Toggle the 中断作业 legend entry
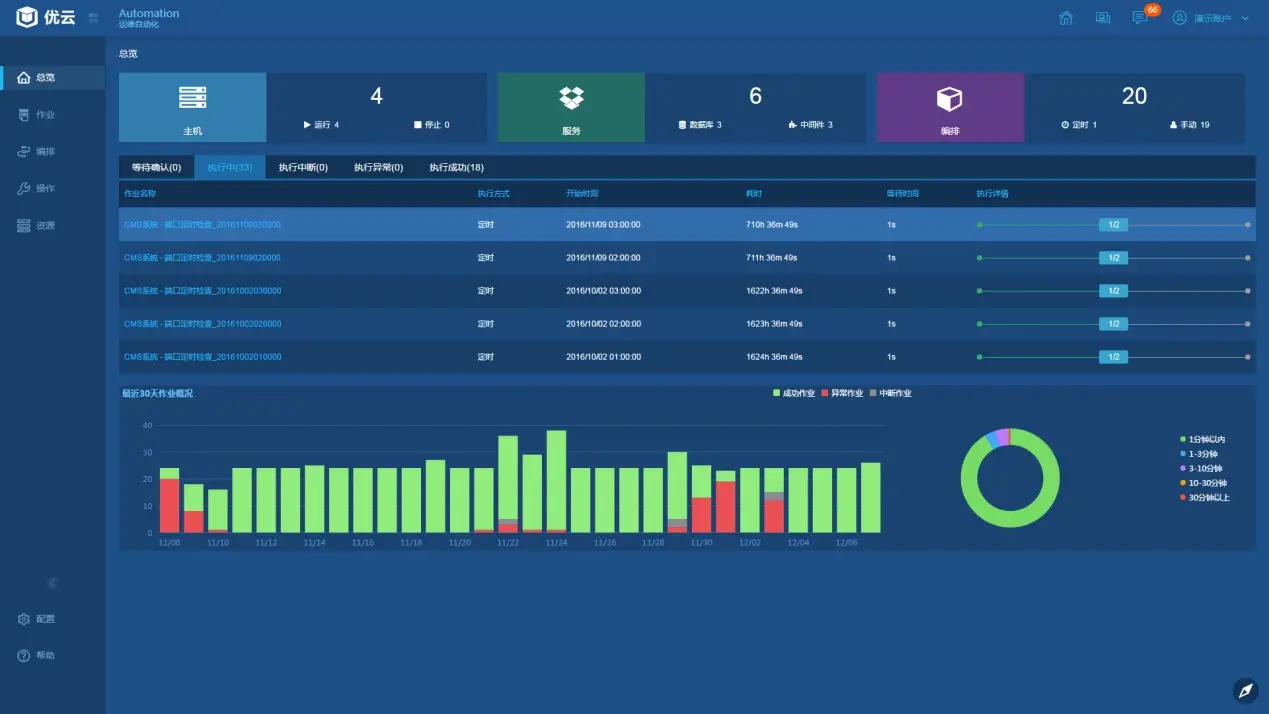This screenshot has height=714, width=1269. pos(891,394)
